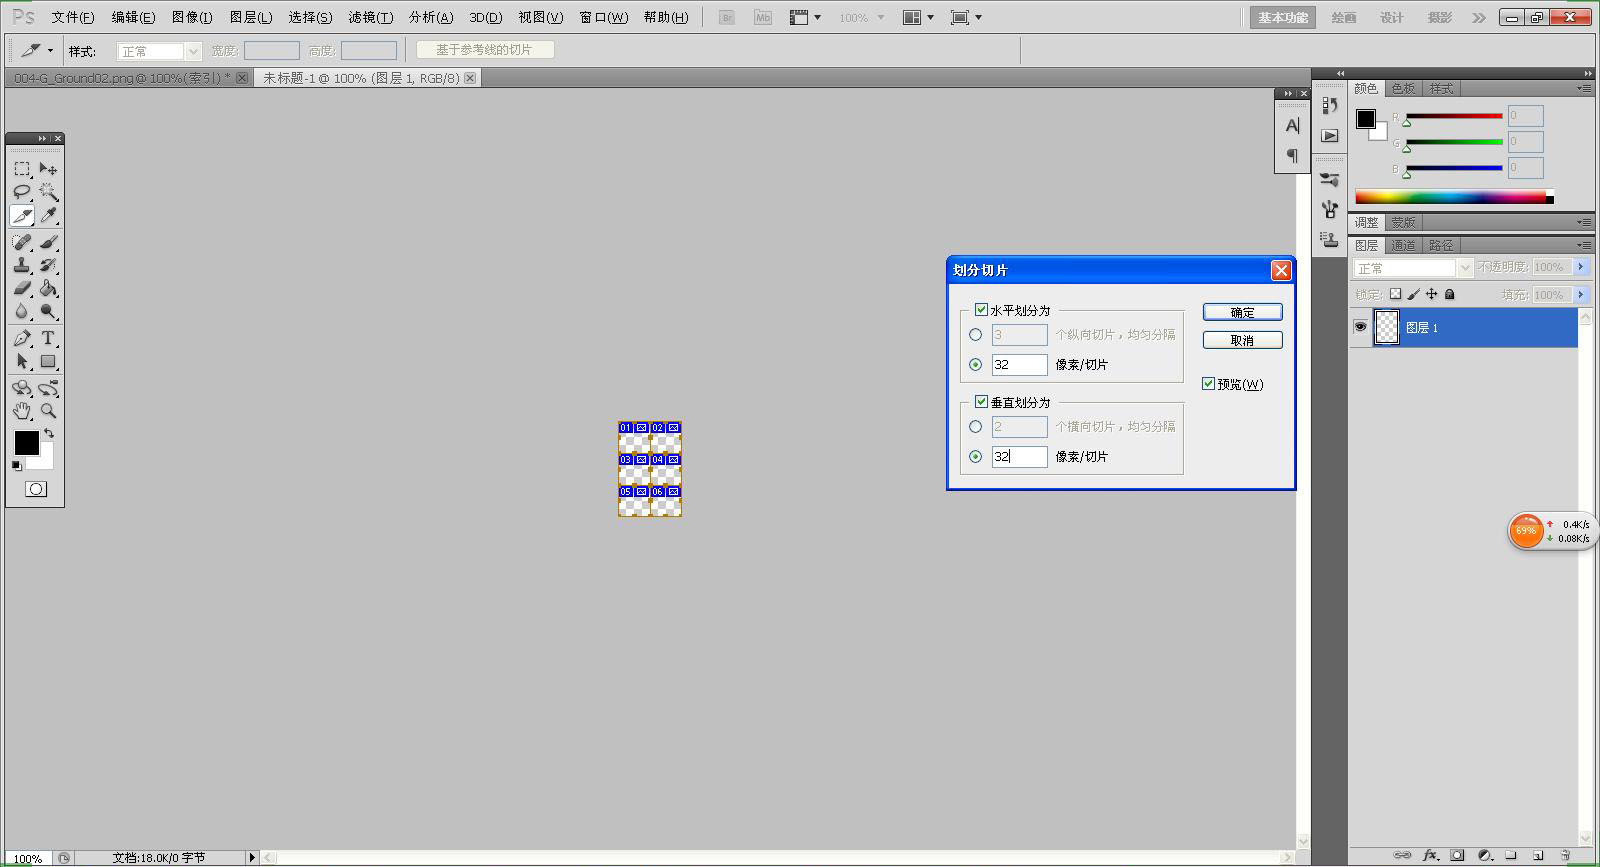The width and height of the screenshot is (1600, 867).
Task: Switch to 004-G_Ground02.png document tab
Action: (x=128, y=78)
